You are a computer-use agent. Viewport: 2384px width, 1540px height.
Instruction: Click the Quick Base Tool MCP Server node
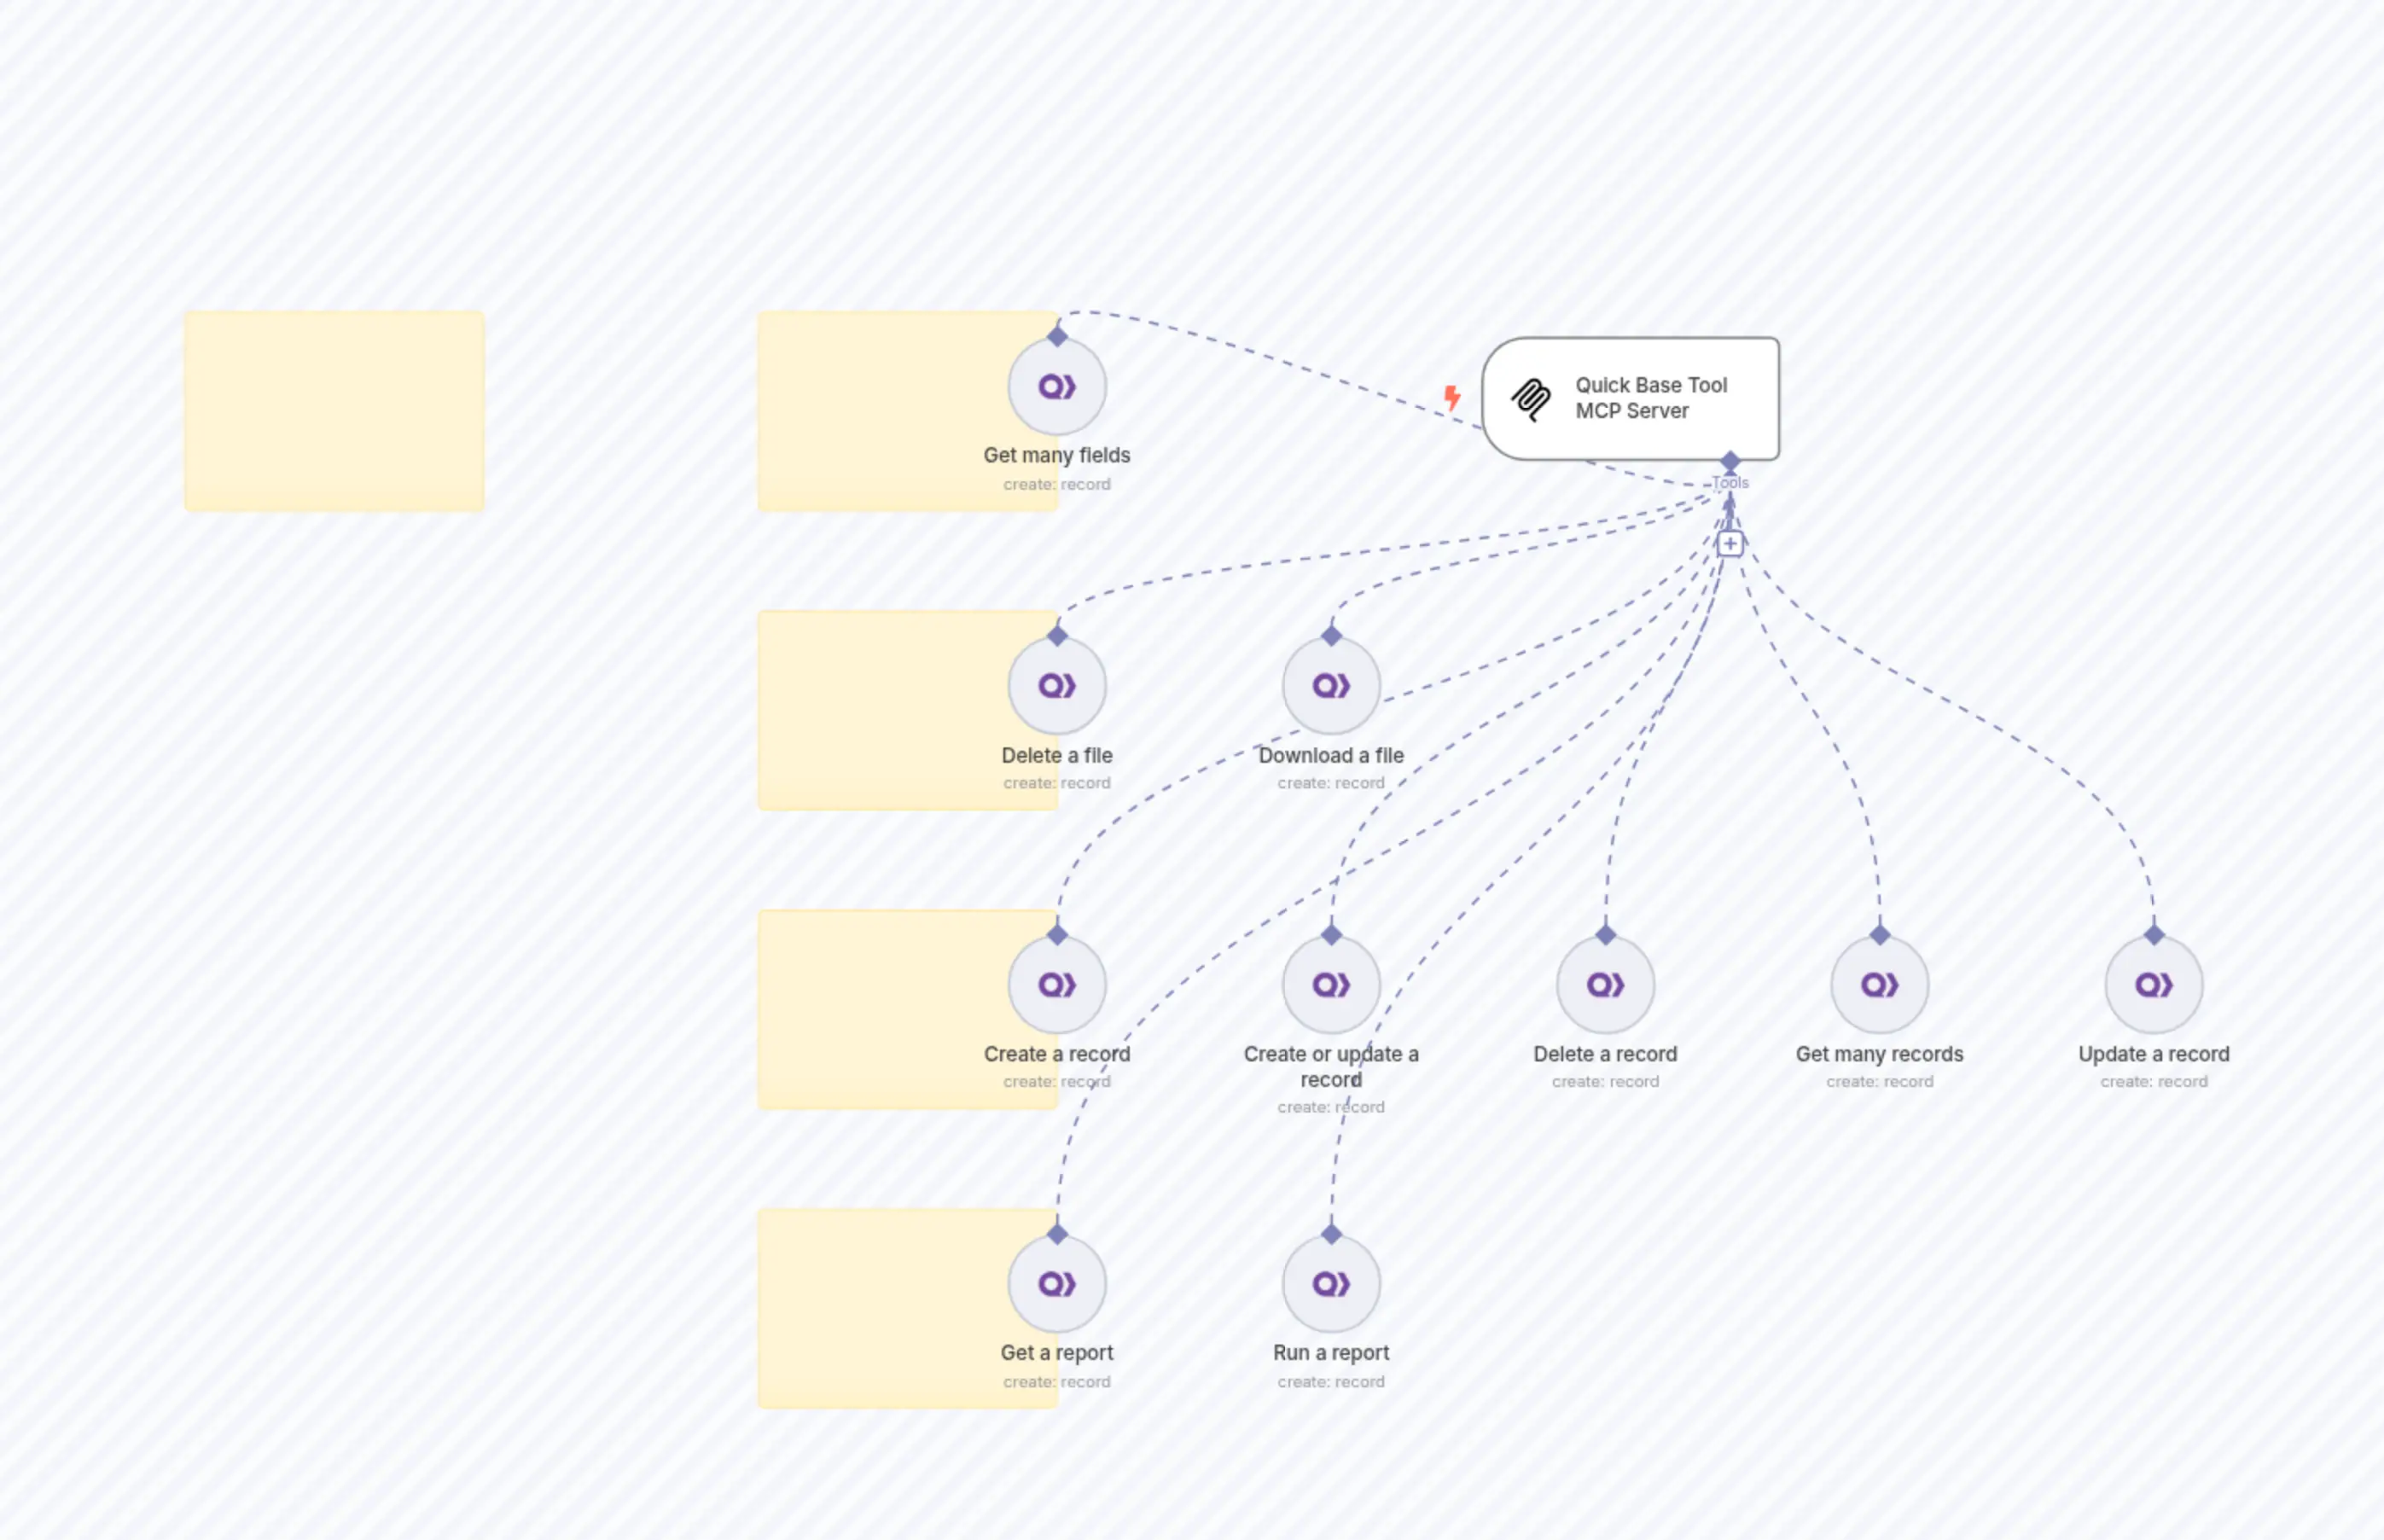tap(1650, 398)
